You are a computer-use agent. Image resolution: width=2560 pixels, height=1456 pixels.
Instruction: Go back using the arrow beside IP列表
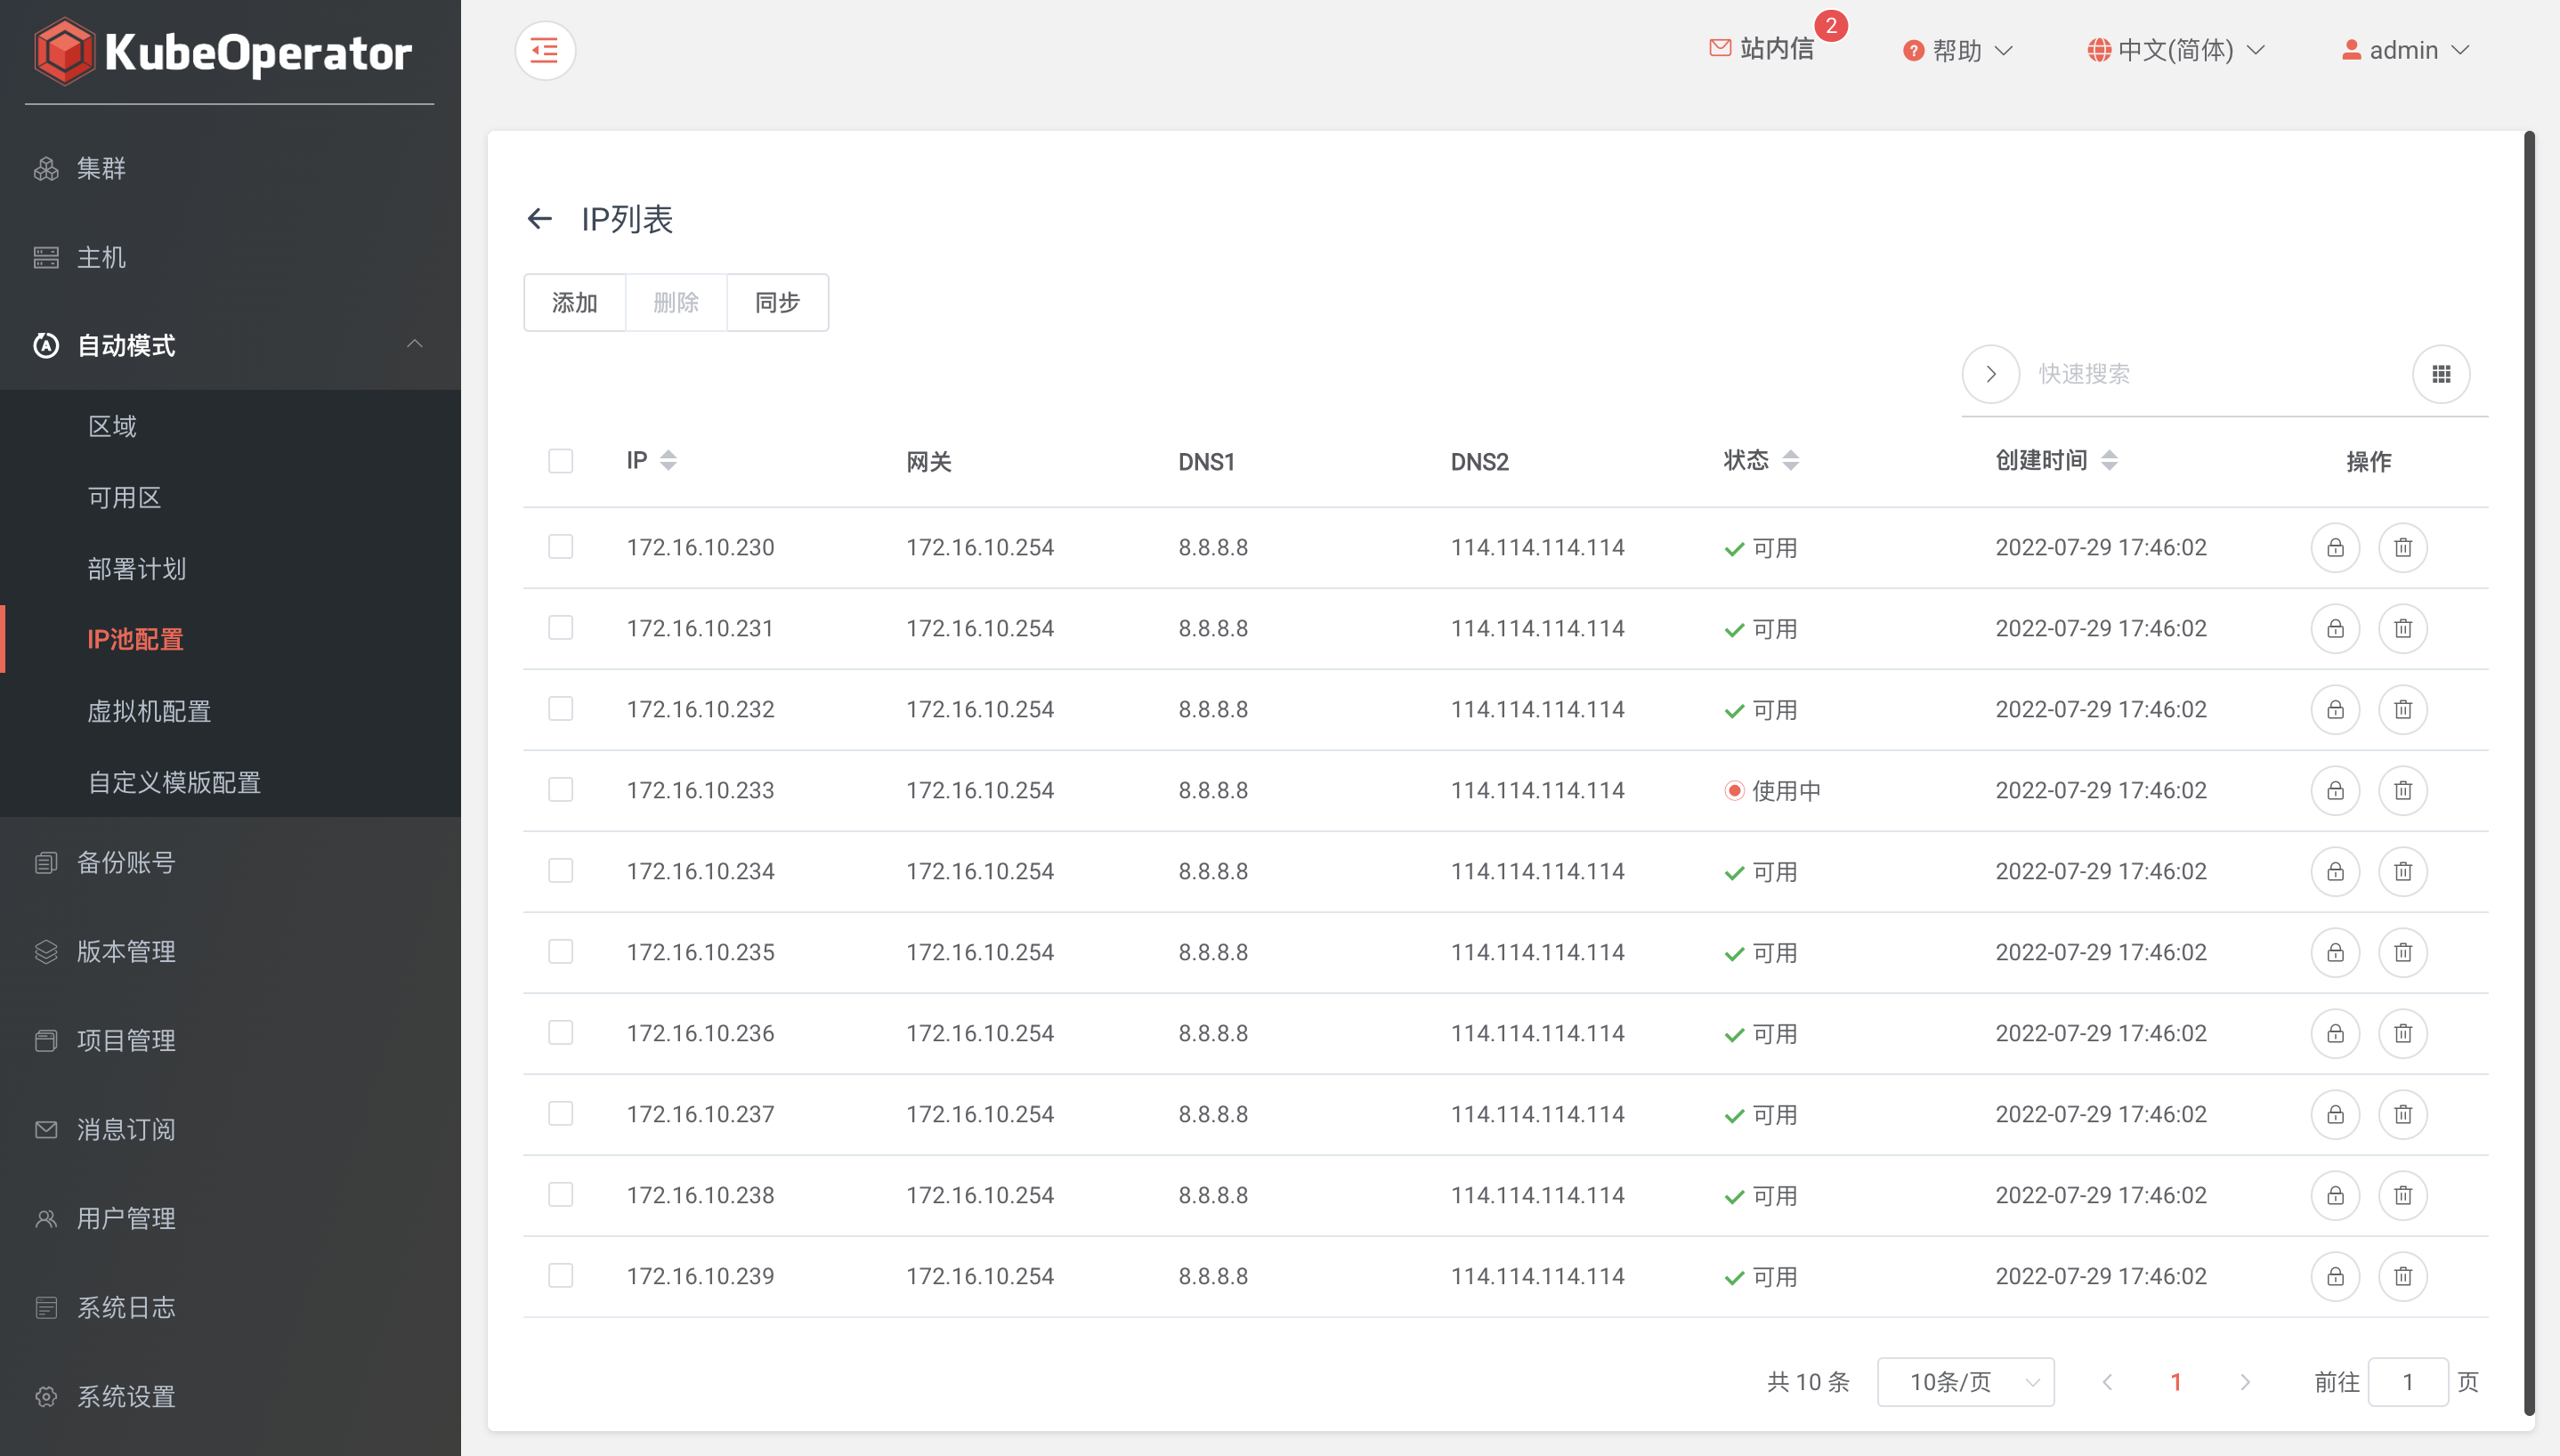tap(540, 219)
